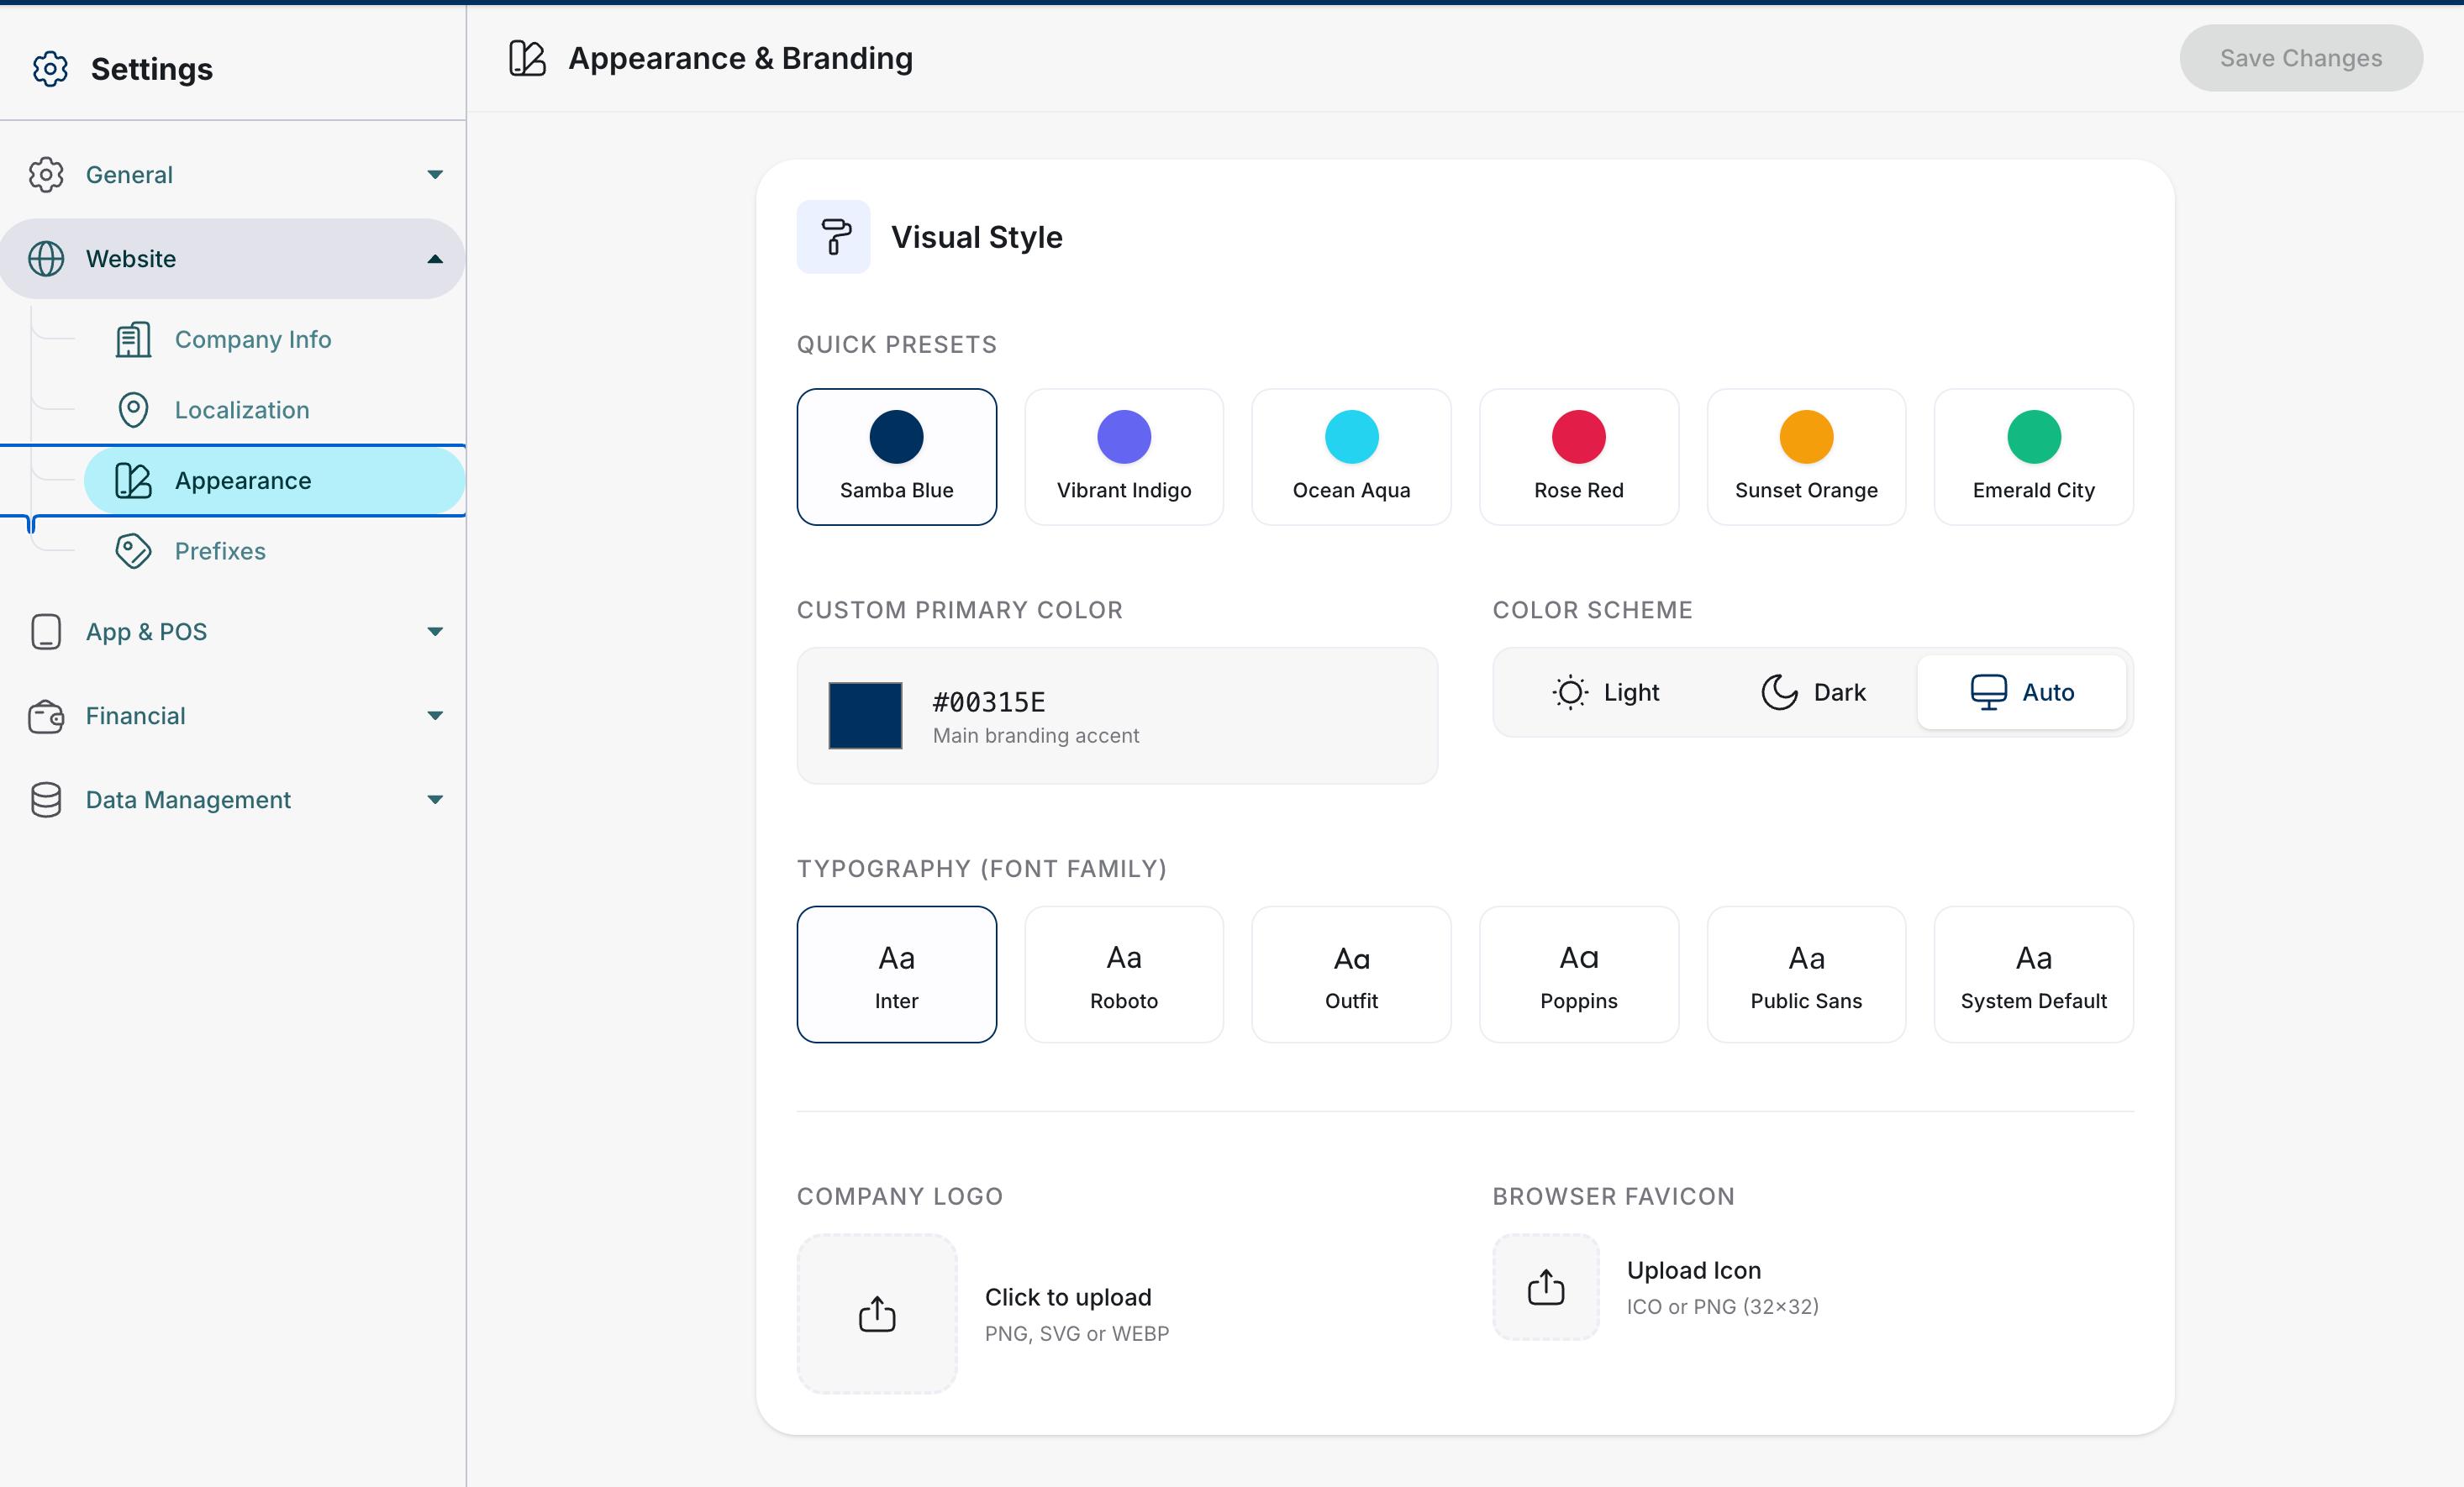Screen dimensions: 2464x1487
Task: Click the 'Upload Icon' favicon text
Action: click(1694, 1270)
